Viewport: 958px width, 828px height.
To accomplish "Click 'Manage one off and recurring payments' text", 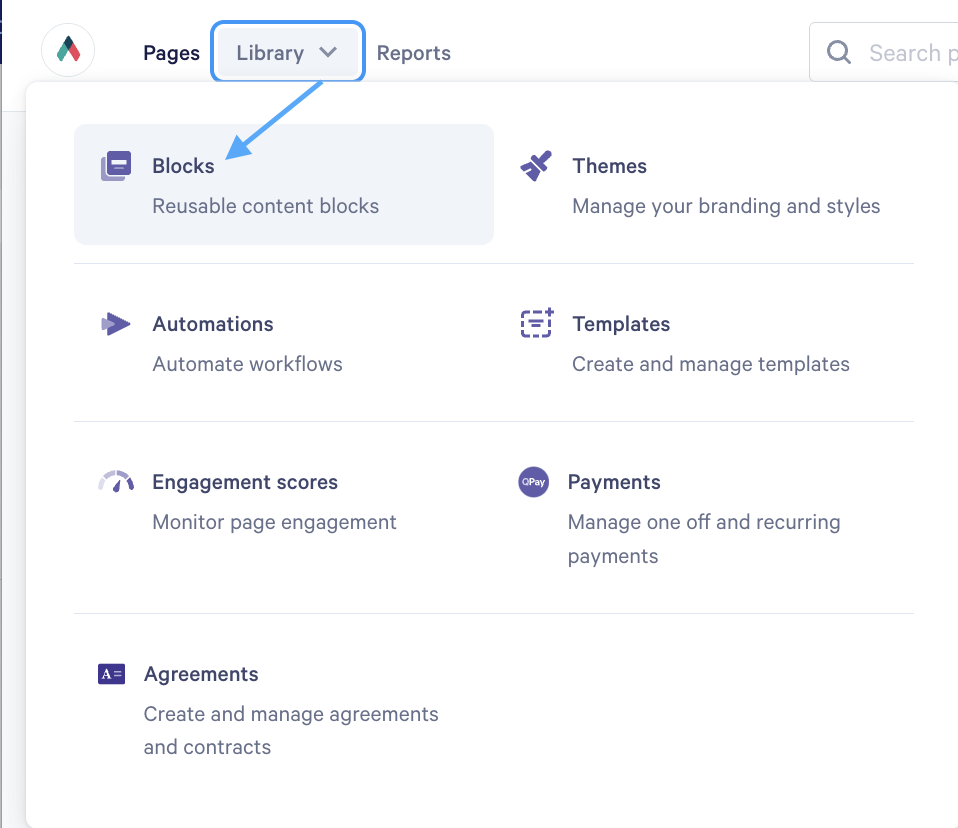I will pyautogui.click(x=704, y=539).
